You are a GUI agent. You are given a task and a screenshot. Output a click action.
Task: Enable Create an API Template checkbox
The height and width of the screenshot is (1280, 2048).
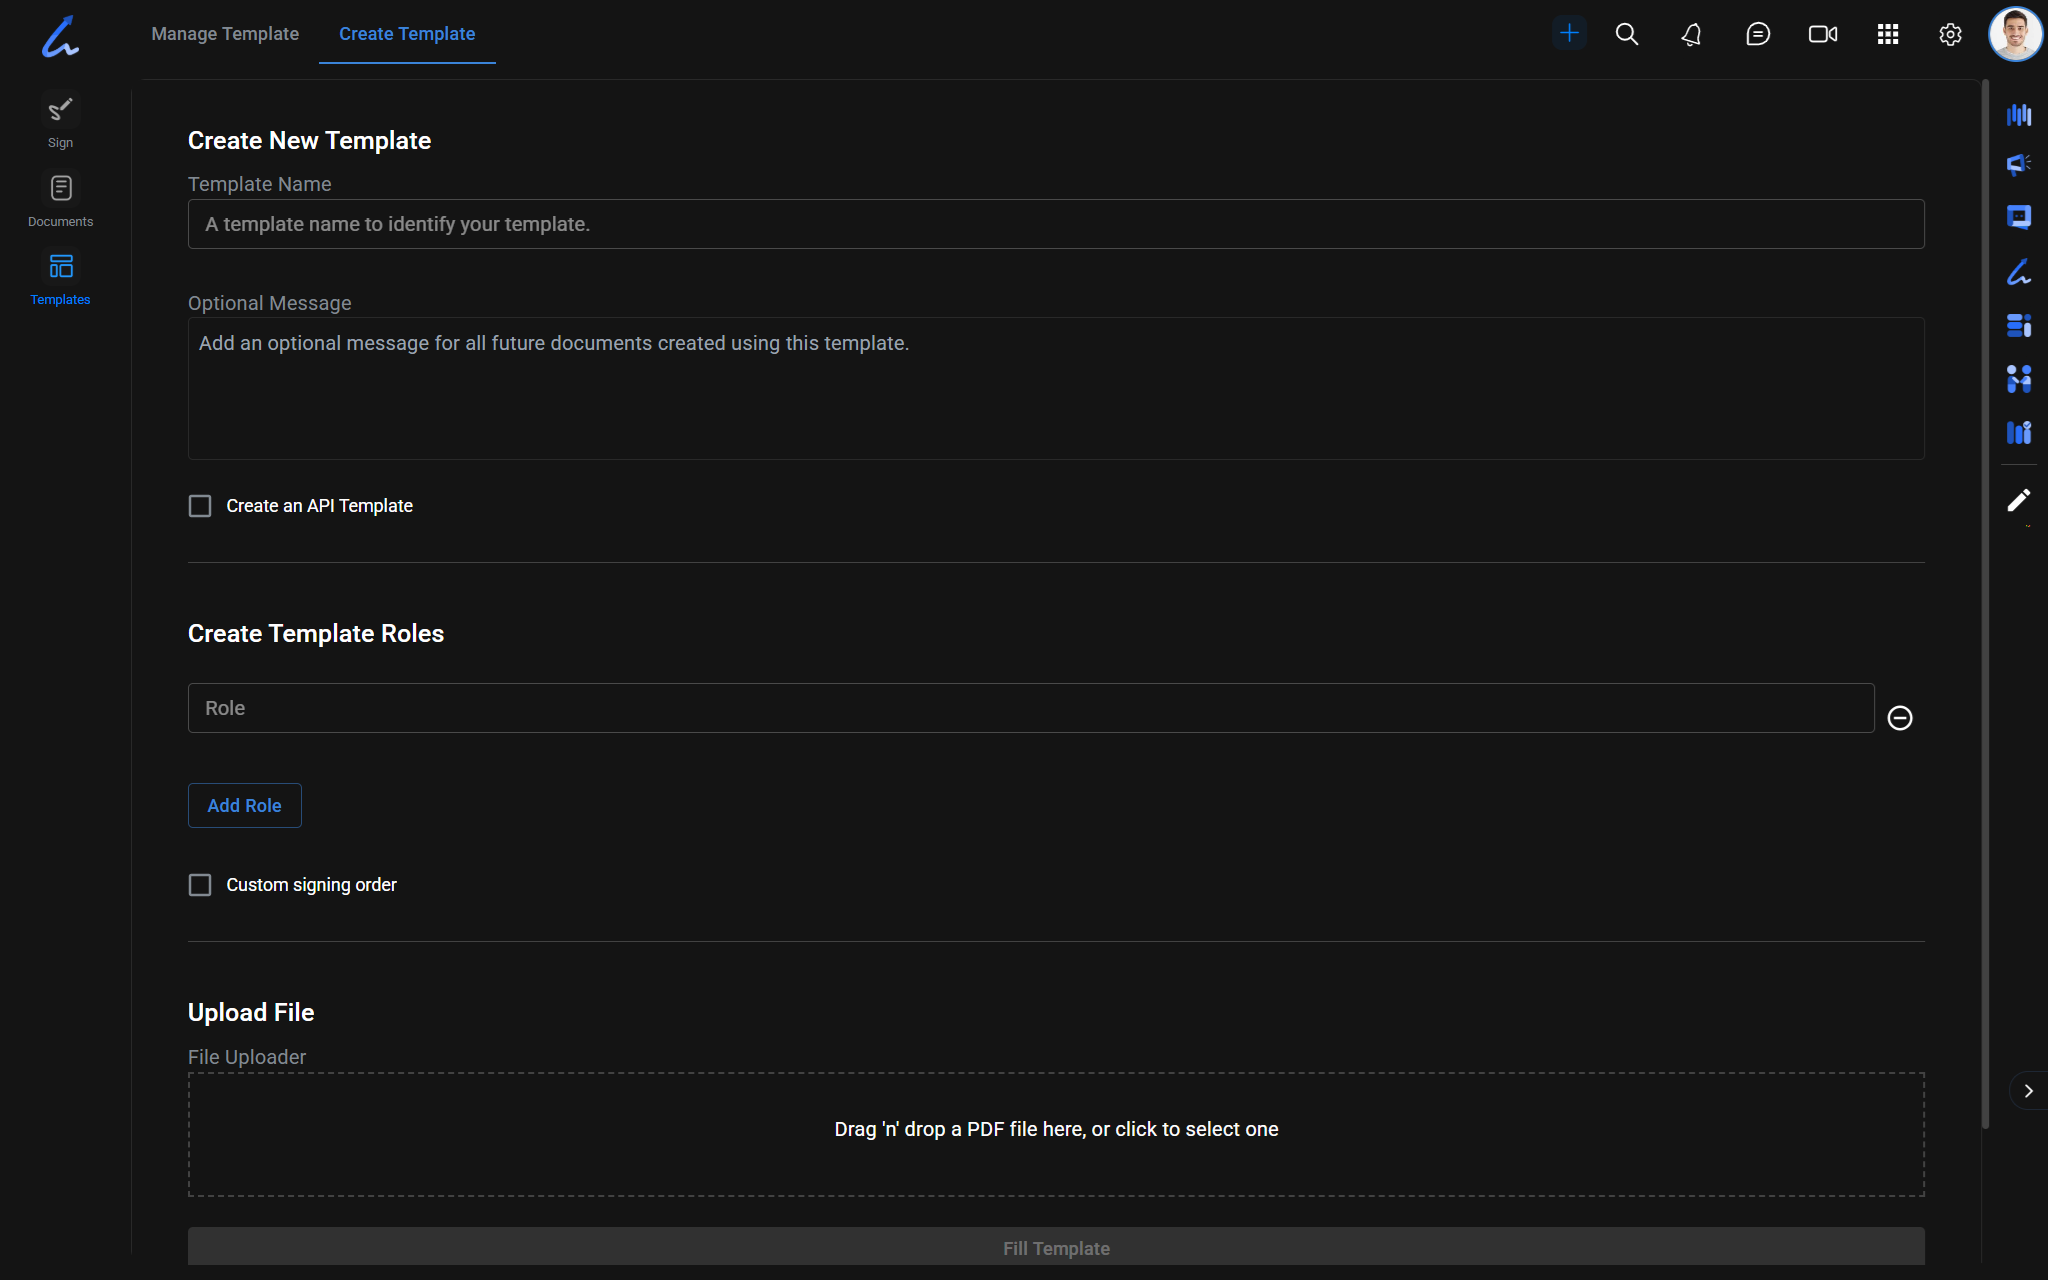point(200,506)
